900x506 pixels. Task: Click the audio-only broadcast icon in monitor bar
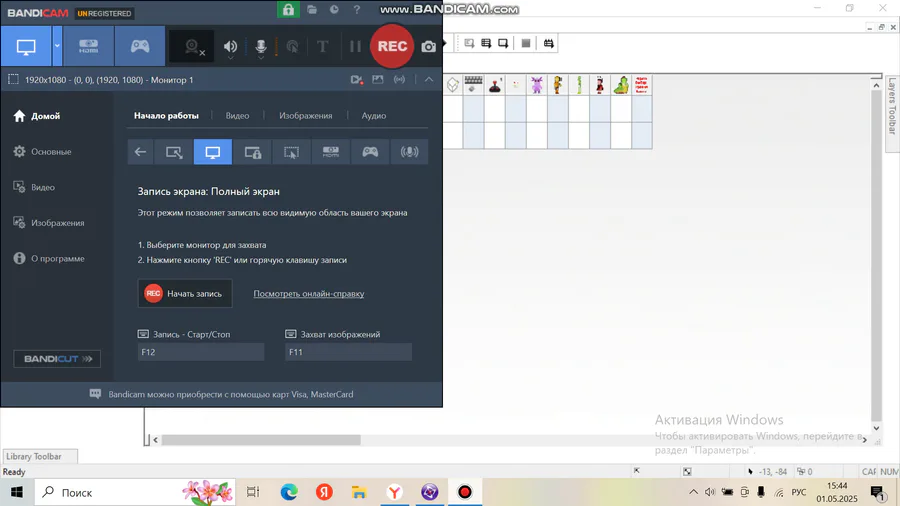point(399,80)
